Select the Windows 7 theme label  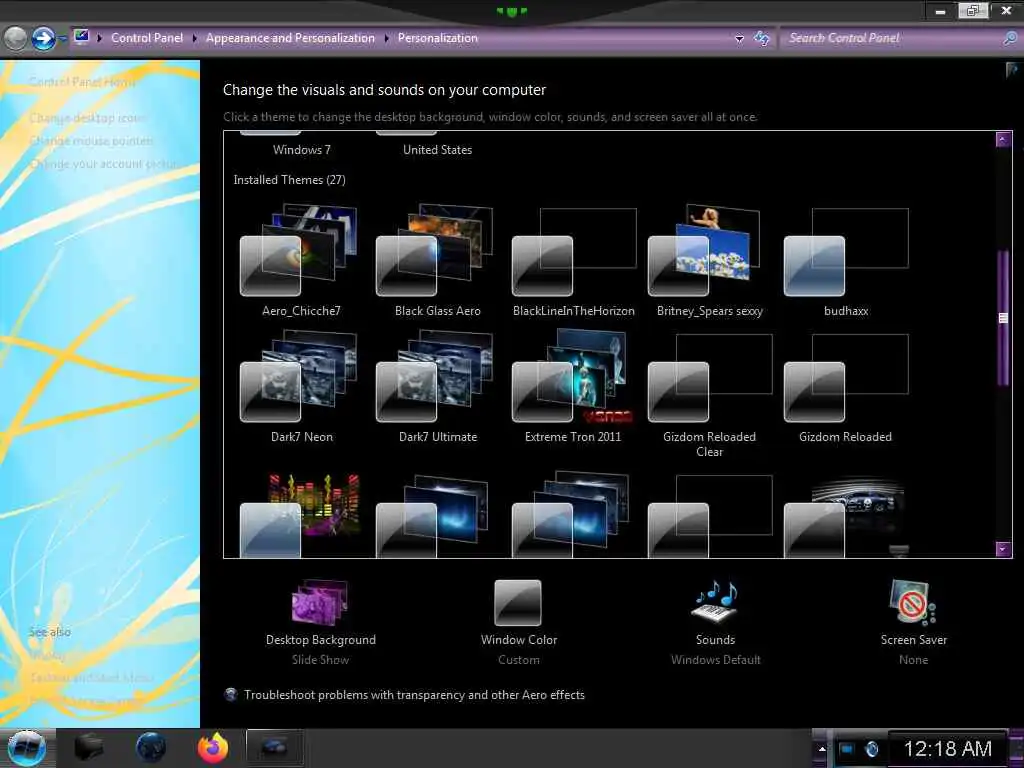click(302, 150)
